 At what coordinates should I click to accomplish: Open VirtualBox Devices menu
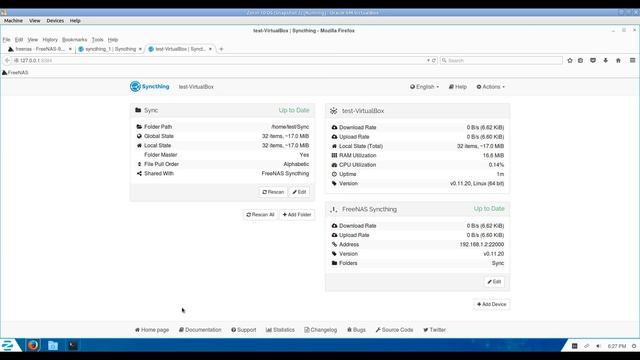coord(55,20)
